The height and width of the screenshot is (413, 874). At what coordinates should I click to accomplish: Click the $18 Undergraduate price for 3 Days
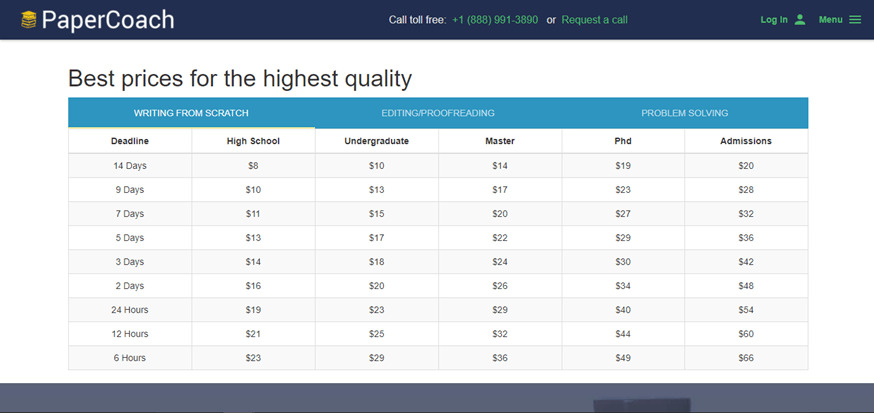(x=377, y=262)
